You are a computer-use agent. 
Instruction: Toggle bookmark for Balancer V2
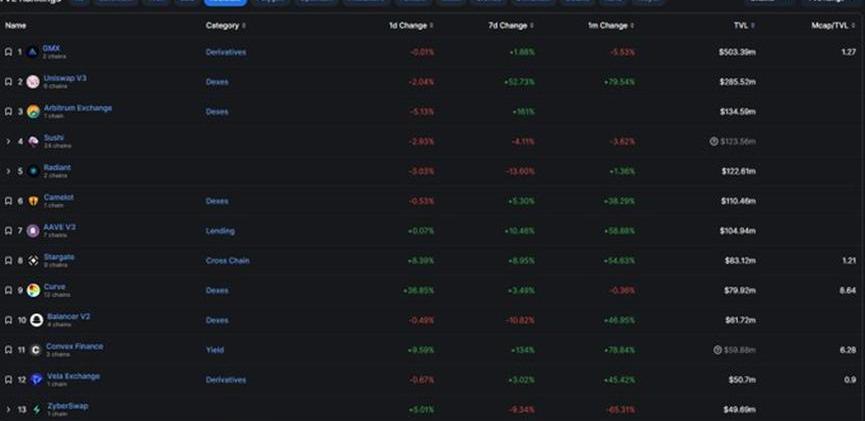8,321
